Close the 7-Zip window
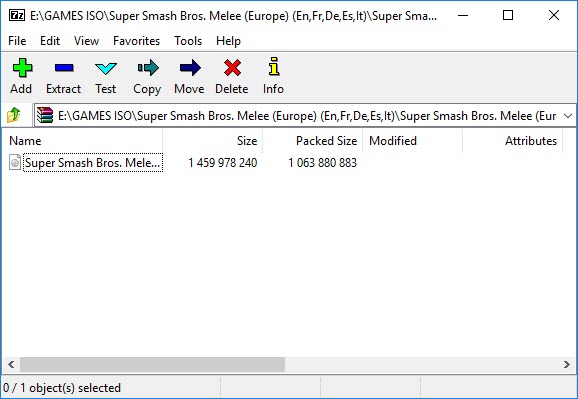Image resolution: width=578 pixels, height=399 pixels. [554, 15]
